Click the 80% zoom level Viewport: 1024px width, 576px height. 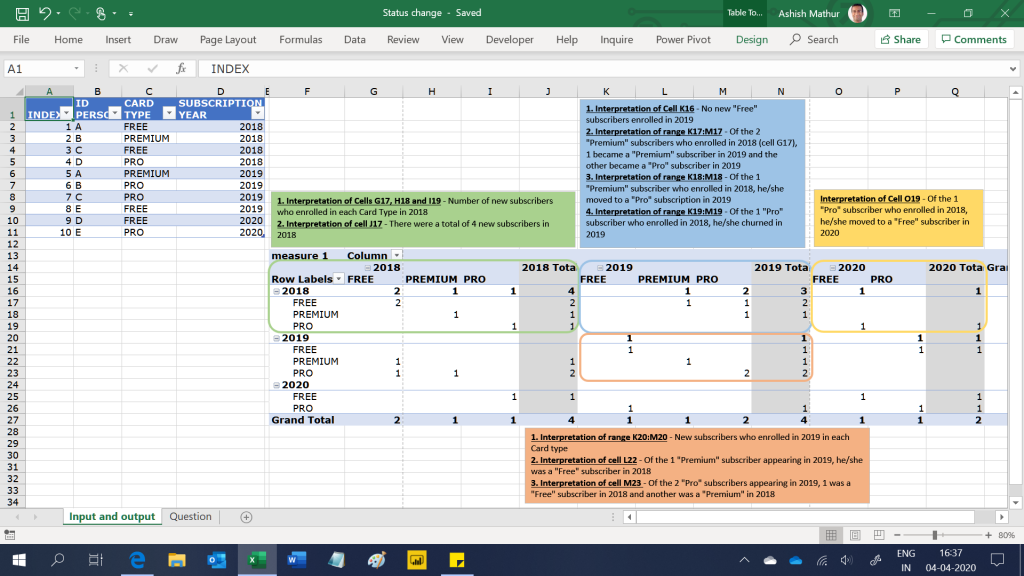click(x=1006, y=535)
